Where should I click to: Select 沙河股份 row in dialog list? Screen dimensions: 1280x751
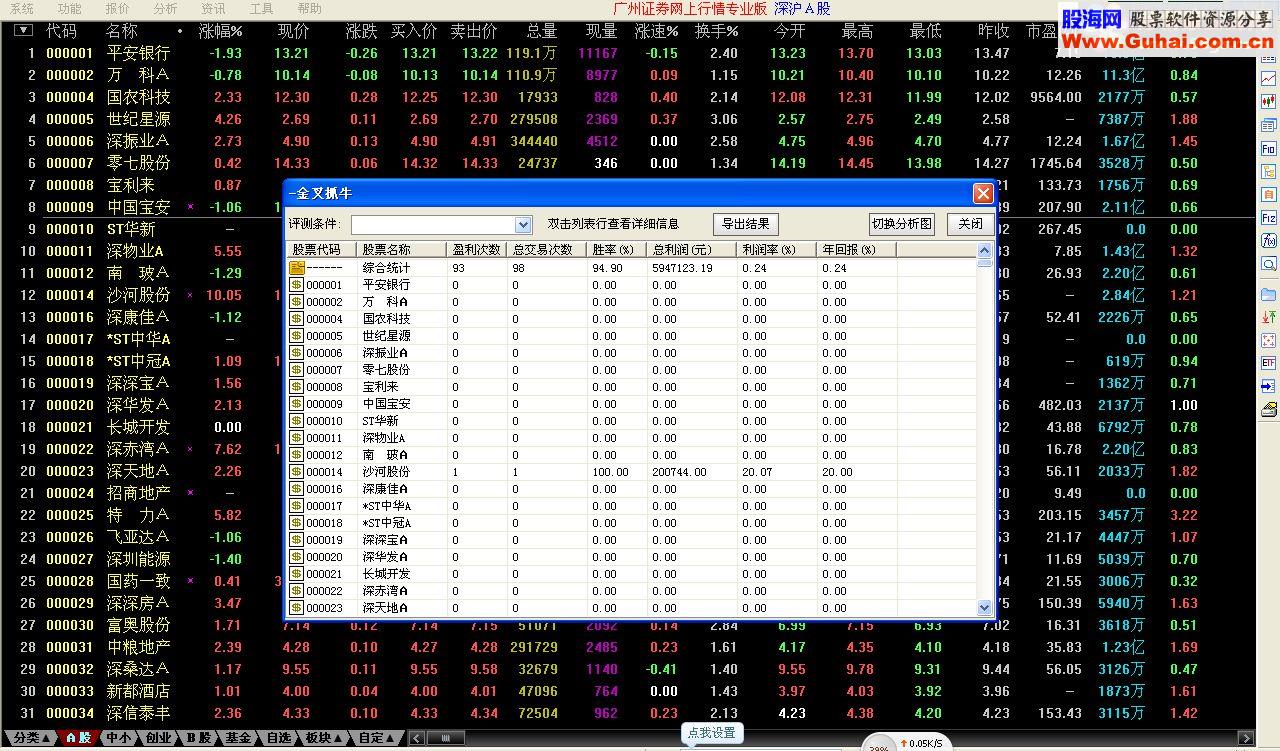[x=632, y=472]
